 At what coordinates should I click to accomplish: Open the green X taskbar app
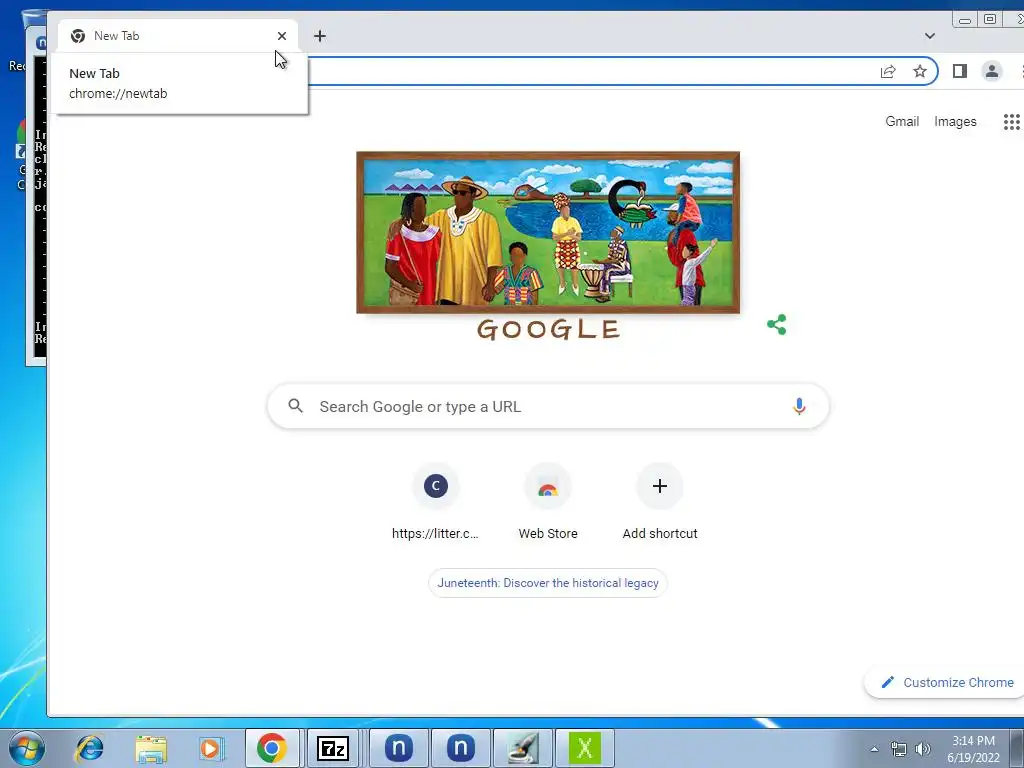point(584,748)
